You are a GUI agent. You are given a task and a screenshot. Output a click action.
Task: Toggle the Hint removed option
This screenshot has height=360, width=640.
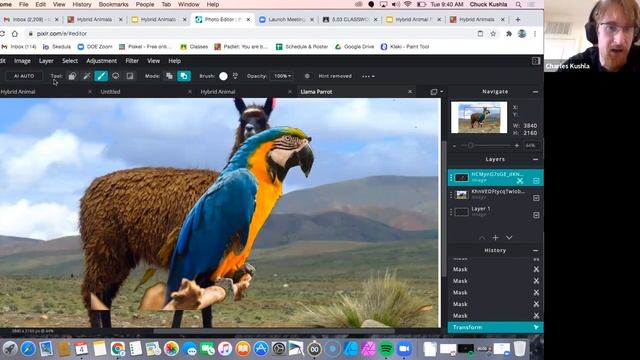point(307,76)
